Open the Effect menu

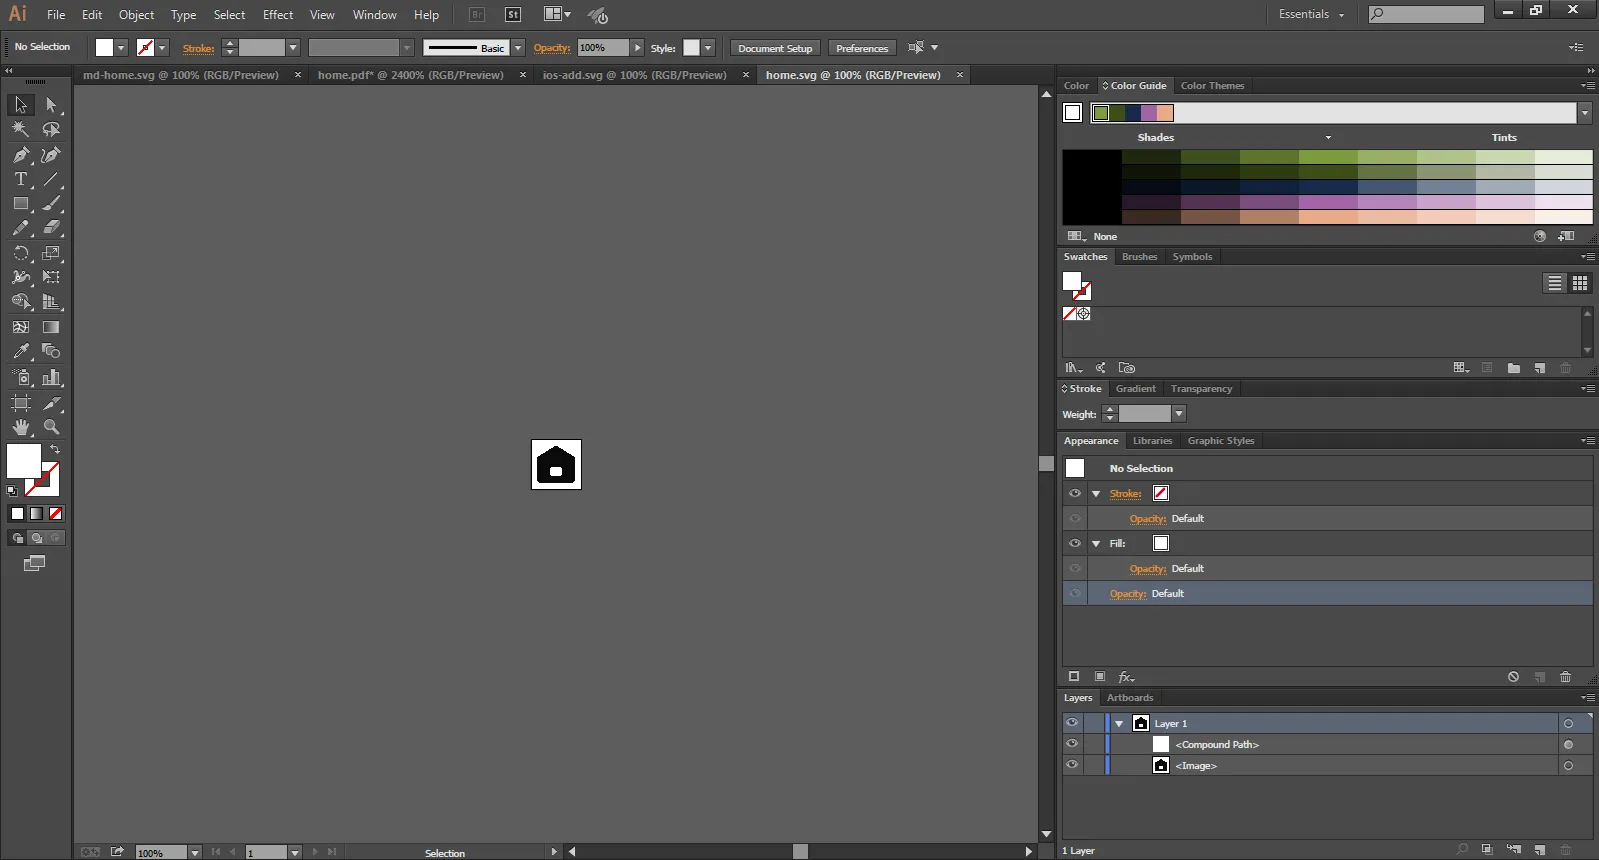(278, 15)
